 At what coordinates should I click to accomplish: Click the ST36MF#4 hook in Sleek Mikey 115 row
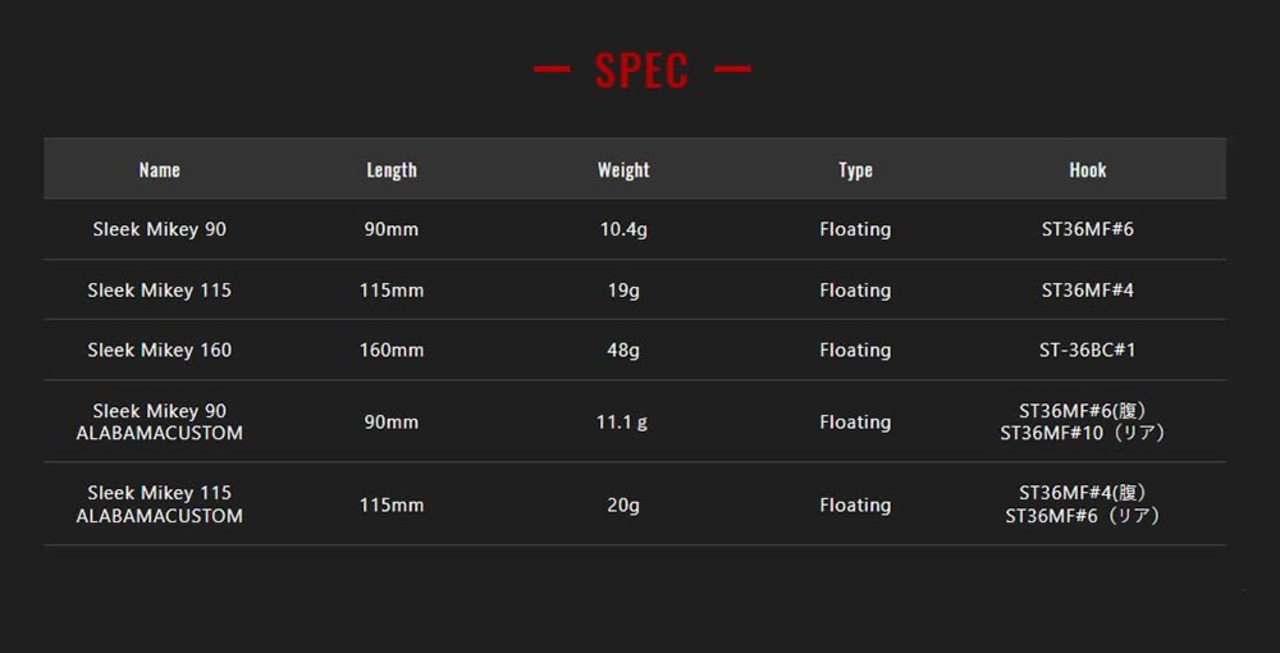point(1087,290)
